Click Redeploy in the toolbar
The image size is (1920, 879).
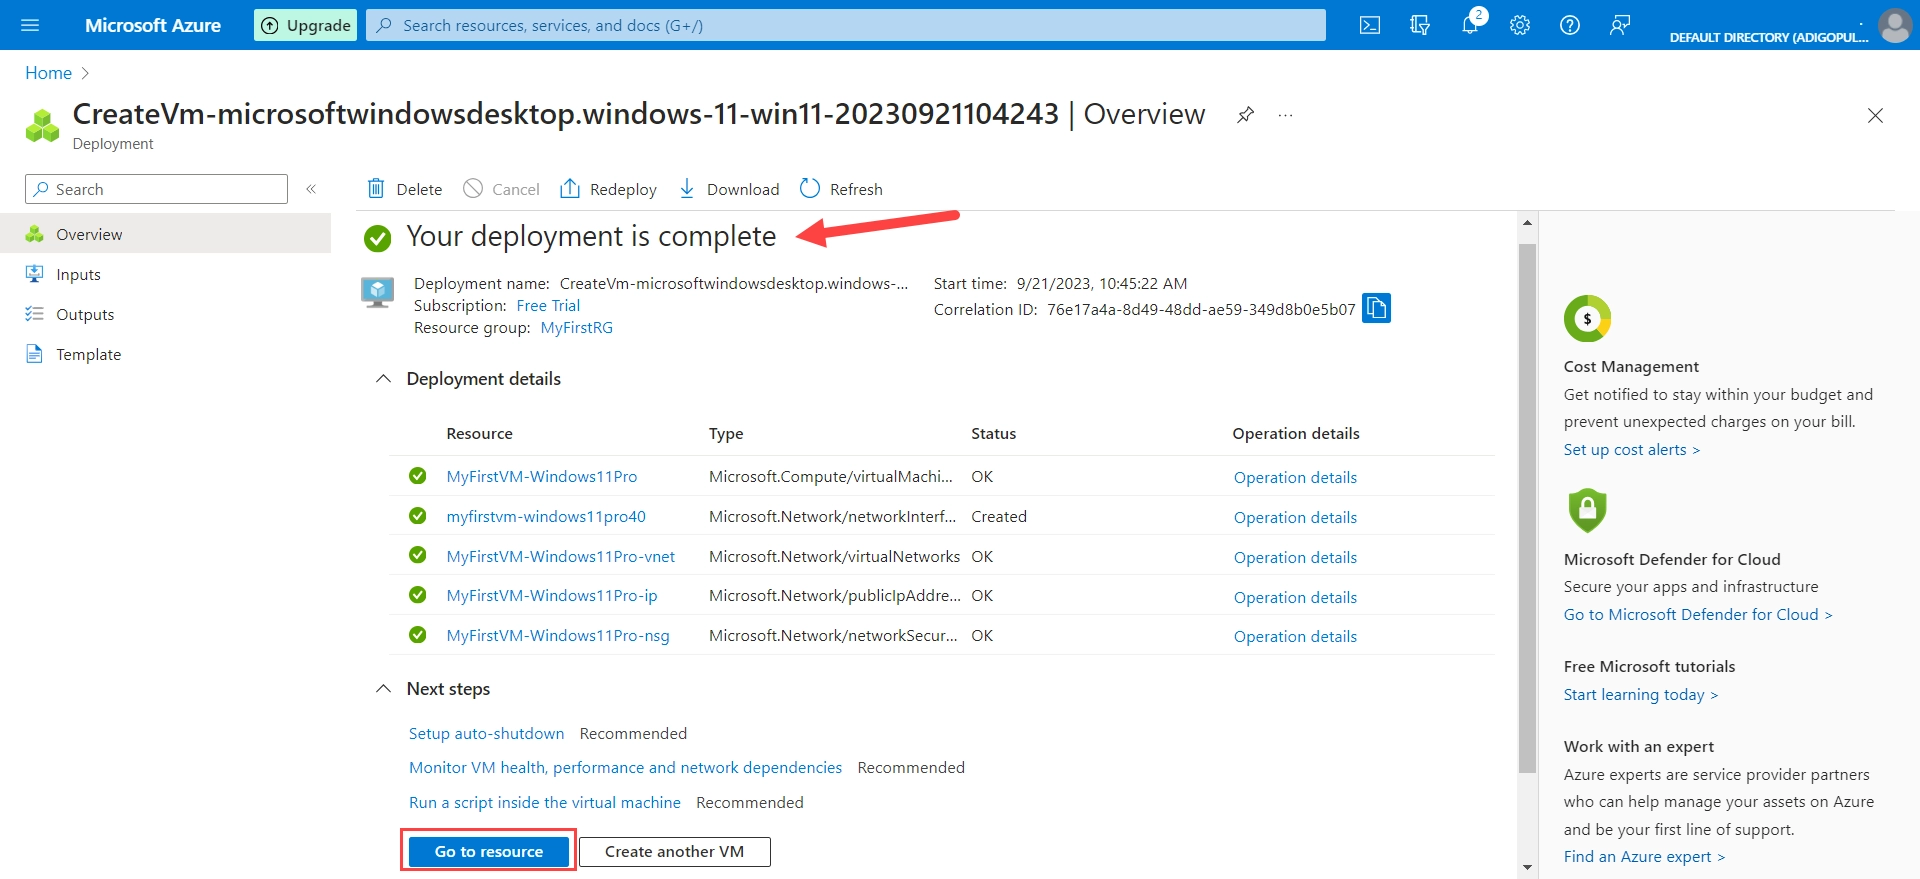(x=608, y=189)
